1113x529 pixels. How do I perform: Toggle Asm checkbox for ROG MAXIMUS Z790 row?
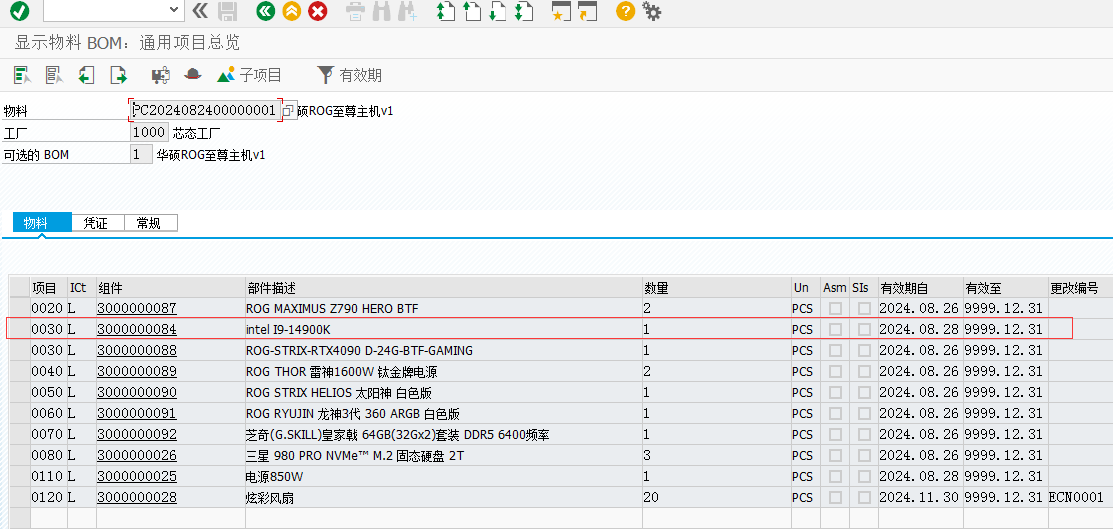pyautogui.click(x=835, y=308)
